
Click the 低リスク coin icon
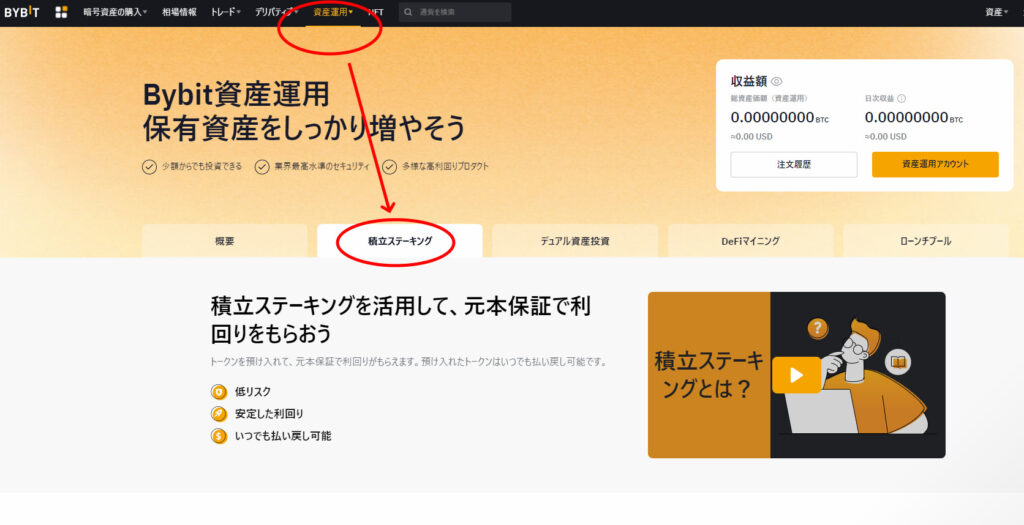(x=219, y=392)
